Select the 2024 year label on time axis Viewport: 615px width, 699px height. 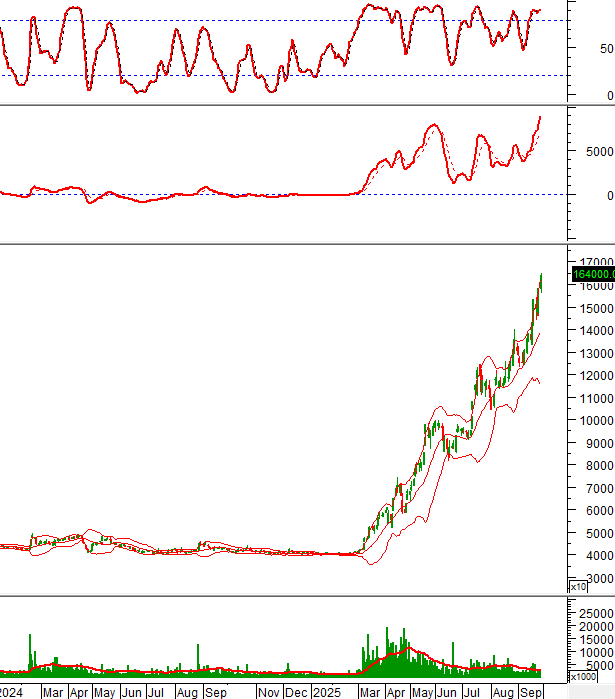(12, 691)
